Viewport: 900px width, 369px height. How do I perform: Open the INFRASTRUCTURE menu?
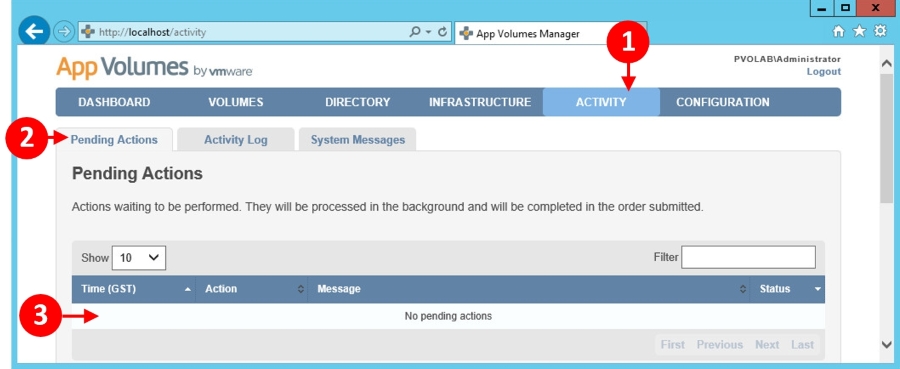pos(480,102)
